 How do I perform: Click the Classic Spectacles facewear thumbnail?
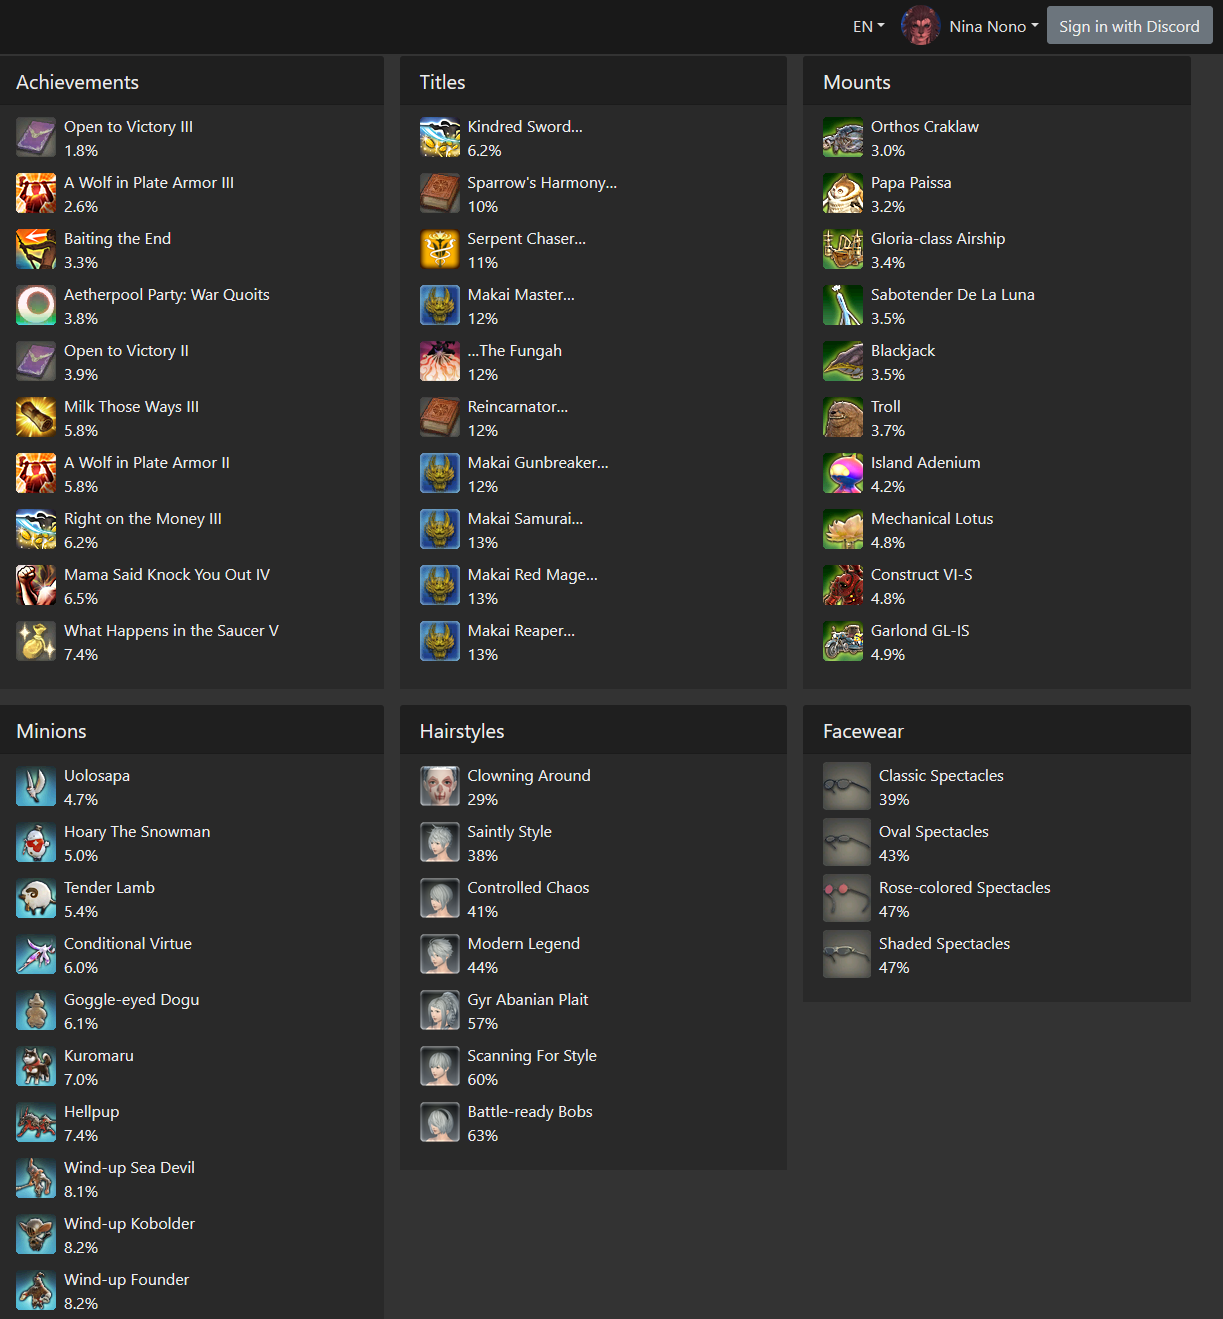tap(847, 787)
